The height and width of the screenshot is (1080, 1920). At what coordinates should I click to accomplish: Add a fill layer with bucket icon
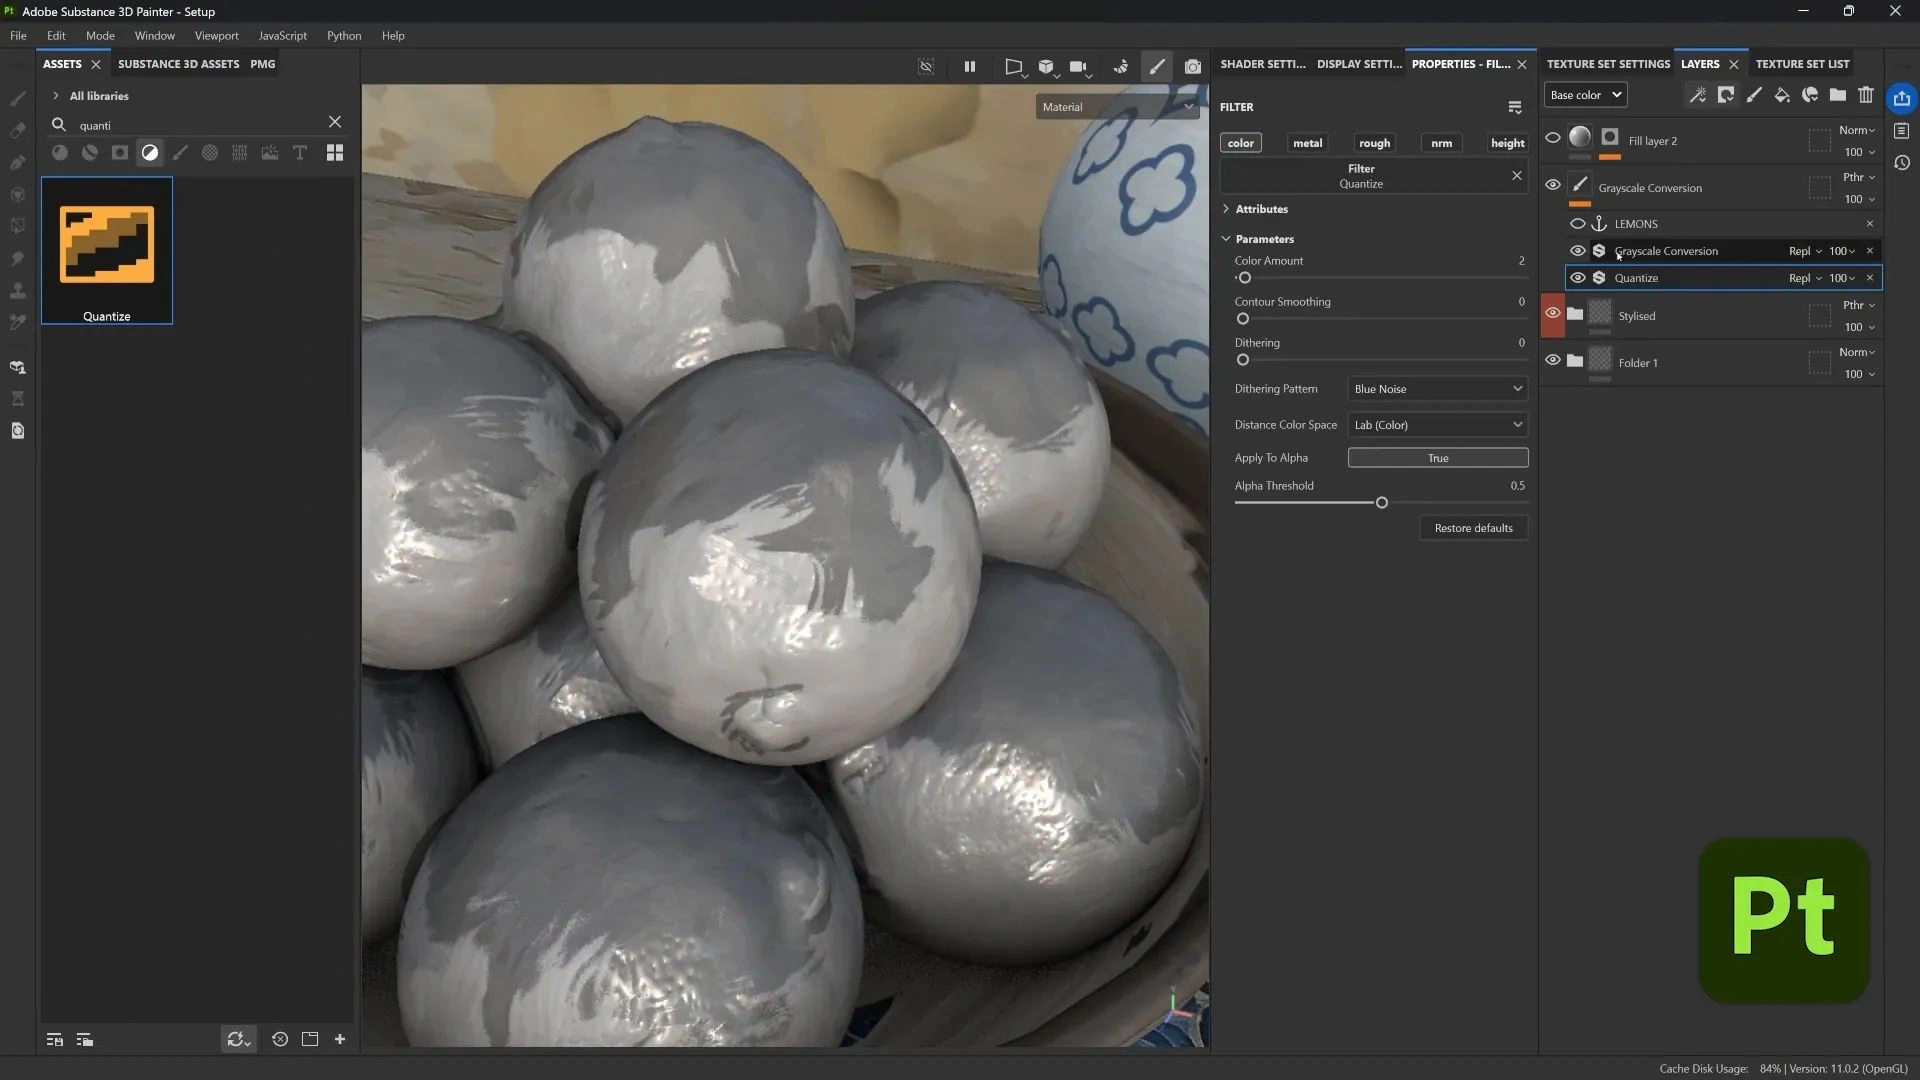(1782, 95)
